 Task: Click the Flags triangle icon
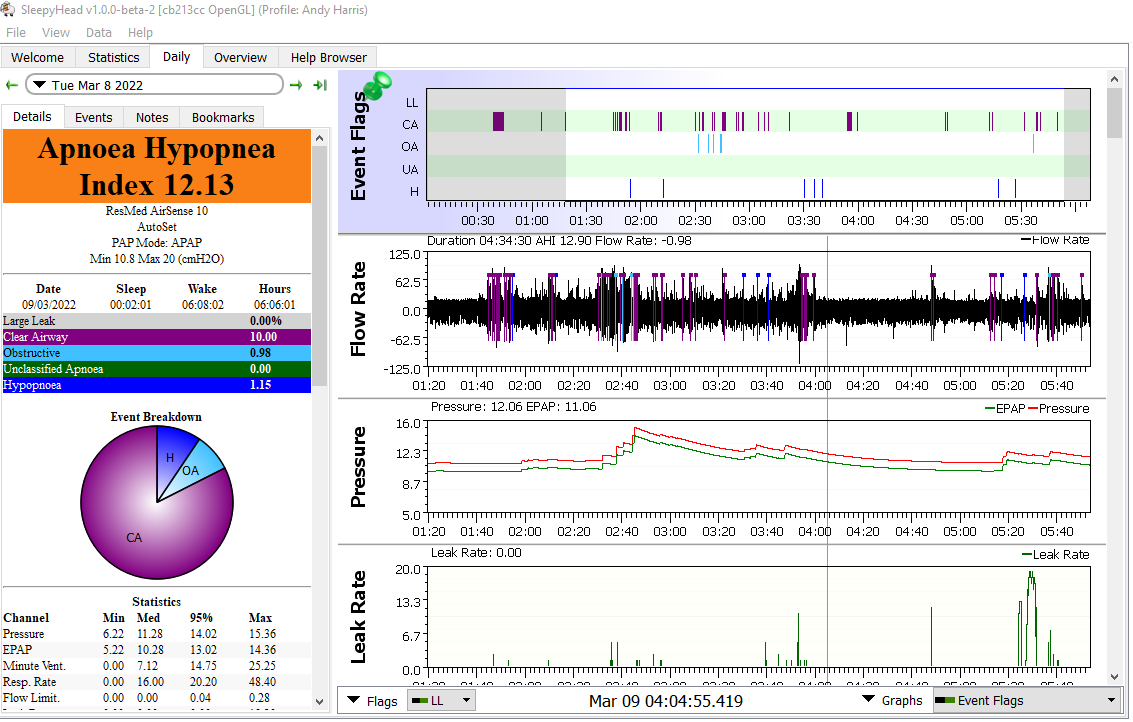[355, 701]
